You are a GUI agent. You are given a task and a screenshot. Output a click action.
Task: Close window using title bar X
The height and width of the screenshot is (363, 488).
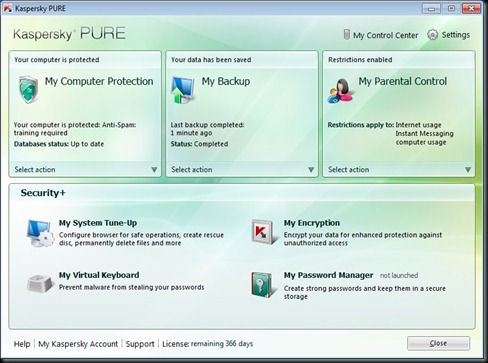click(471, 8)
